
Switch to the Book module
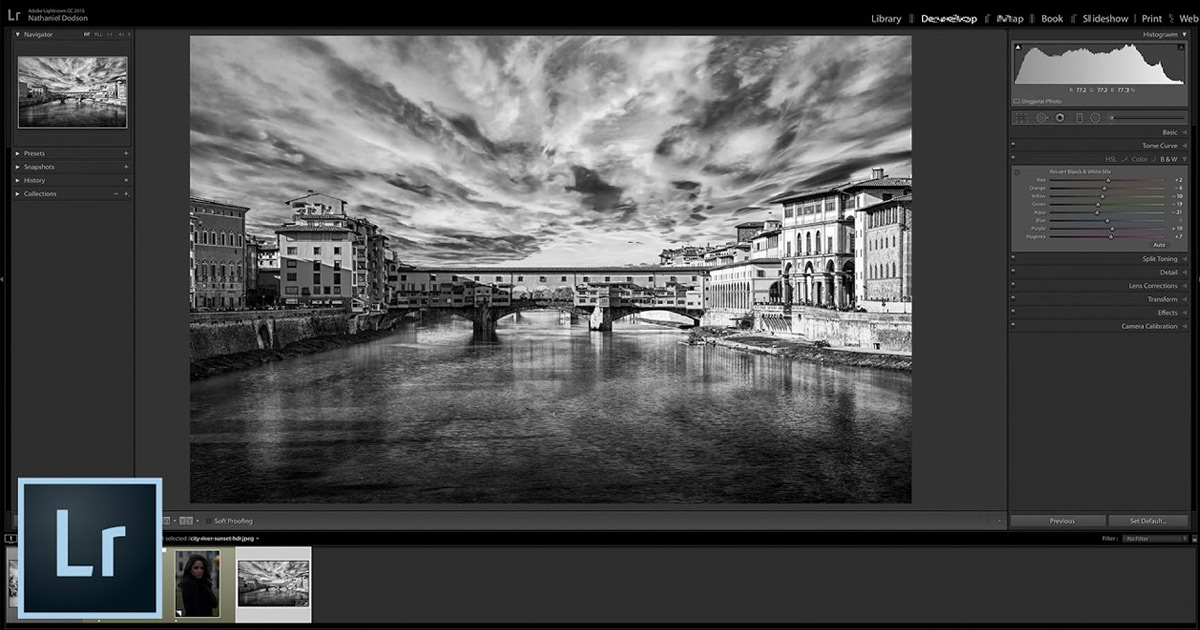[x=1052, y=19]
